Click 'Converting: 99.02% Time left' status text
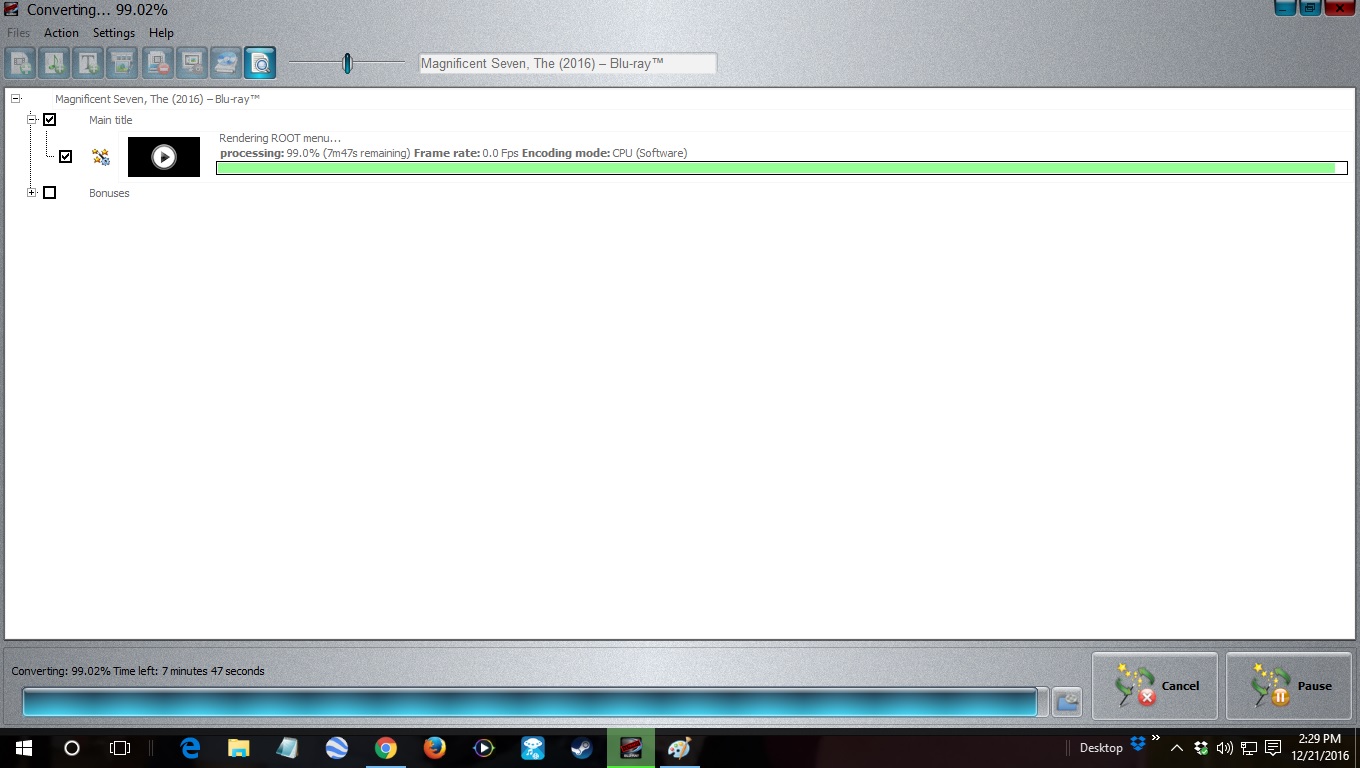Viewport: 1360px width, 768px height. pyautogui.click(x=138, y=671)
